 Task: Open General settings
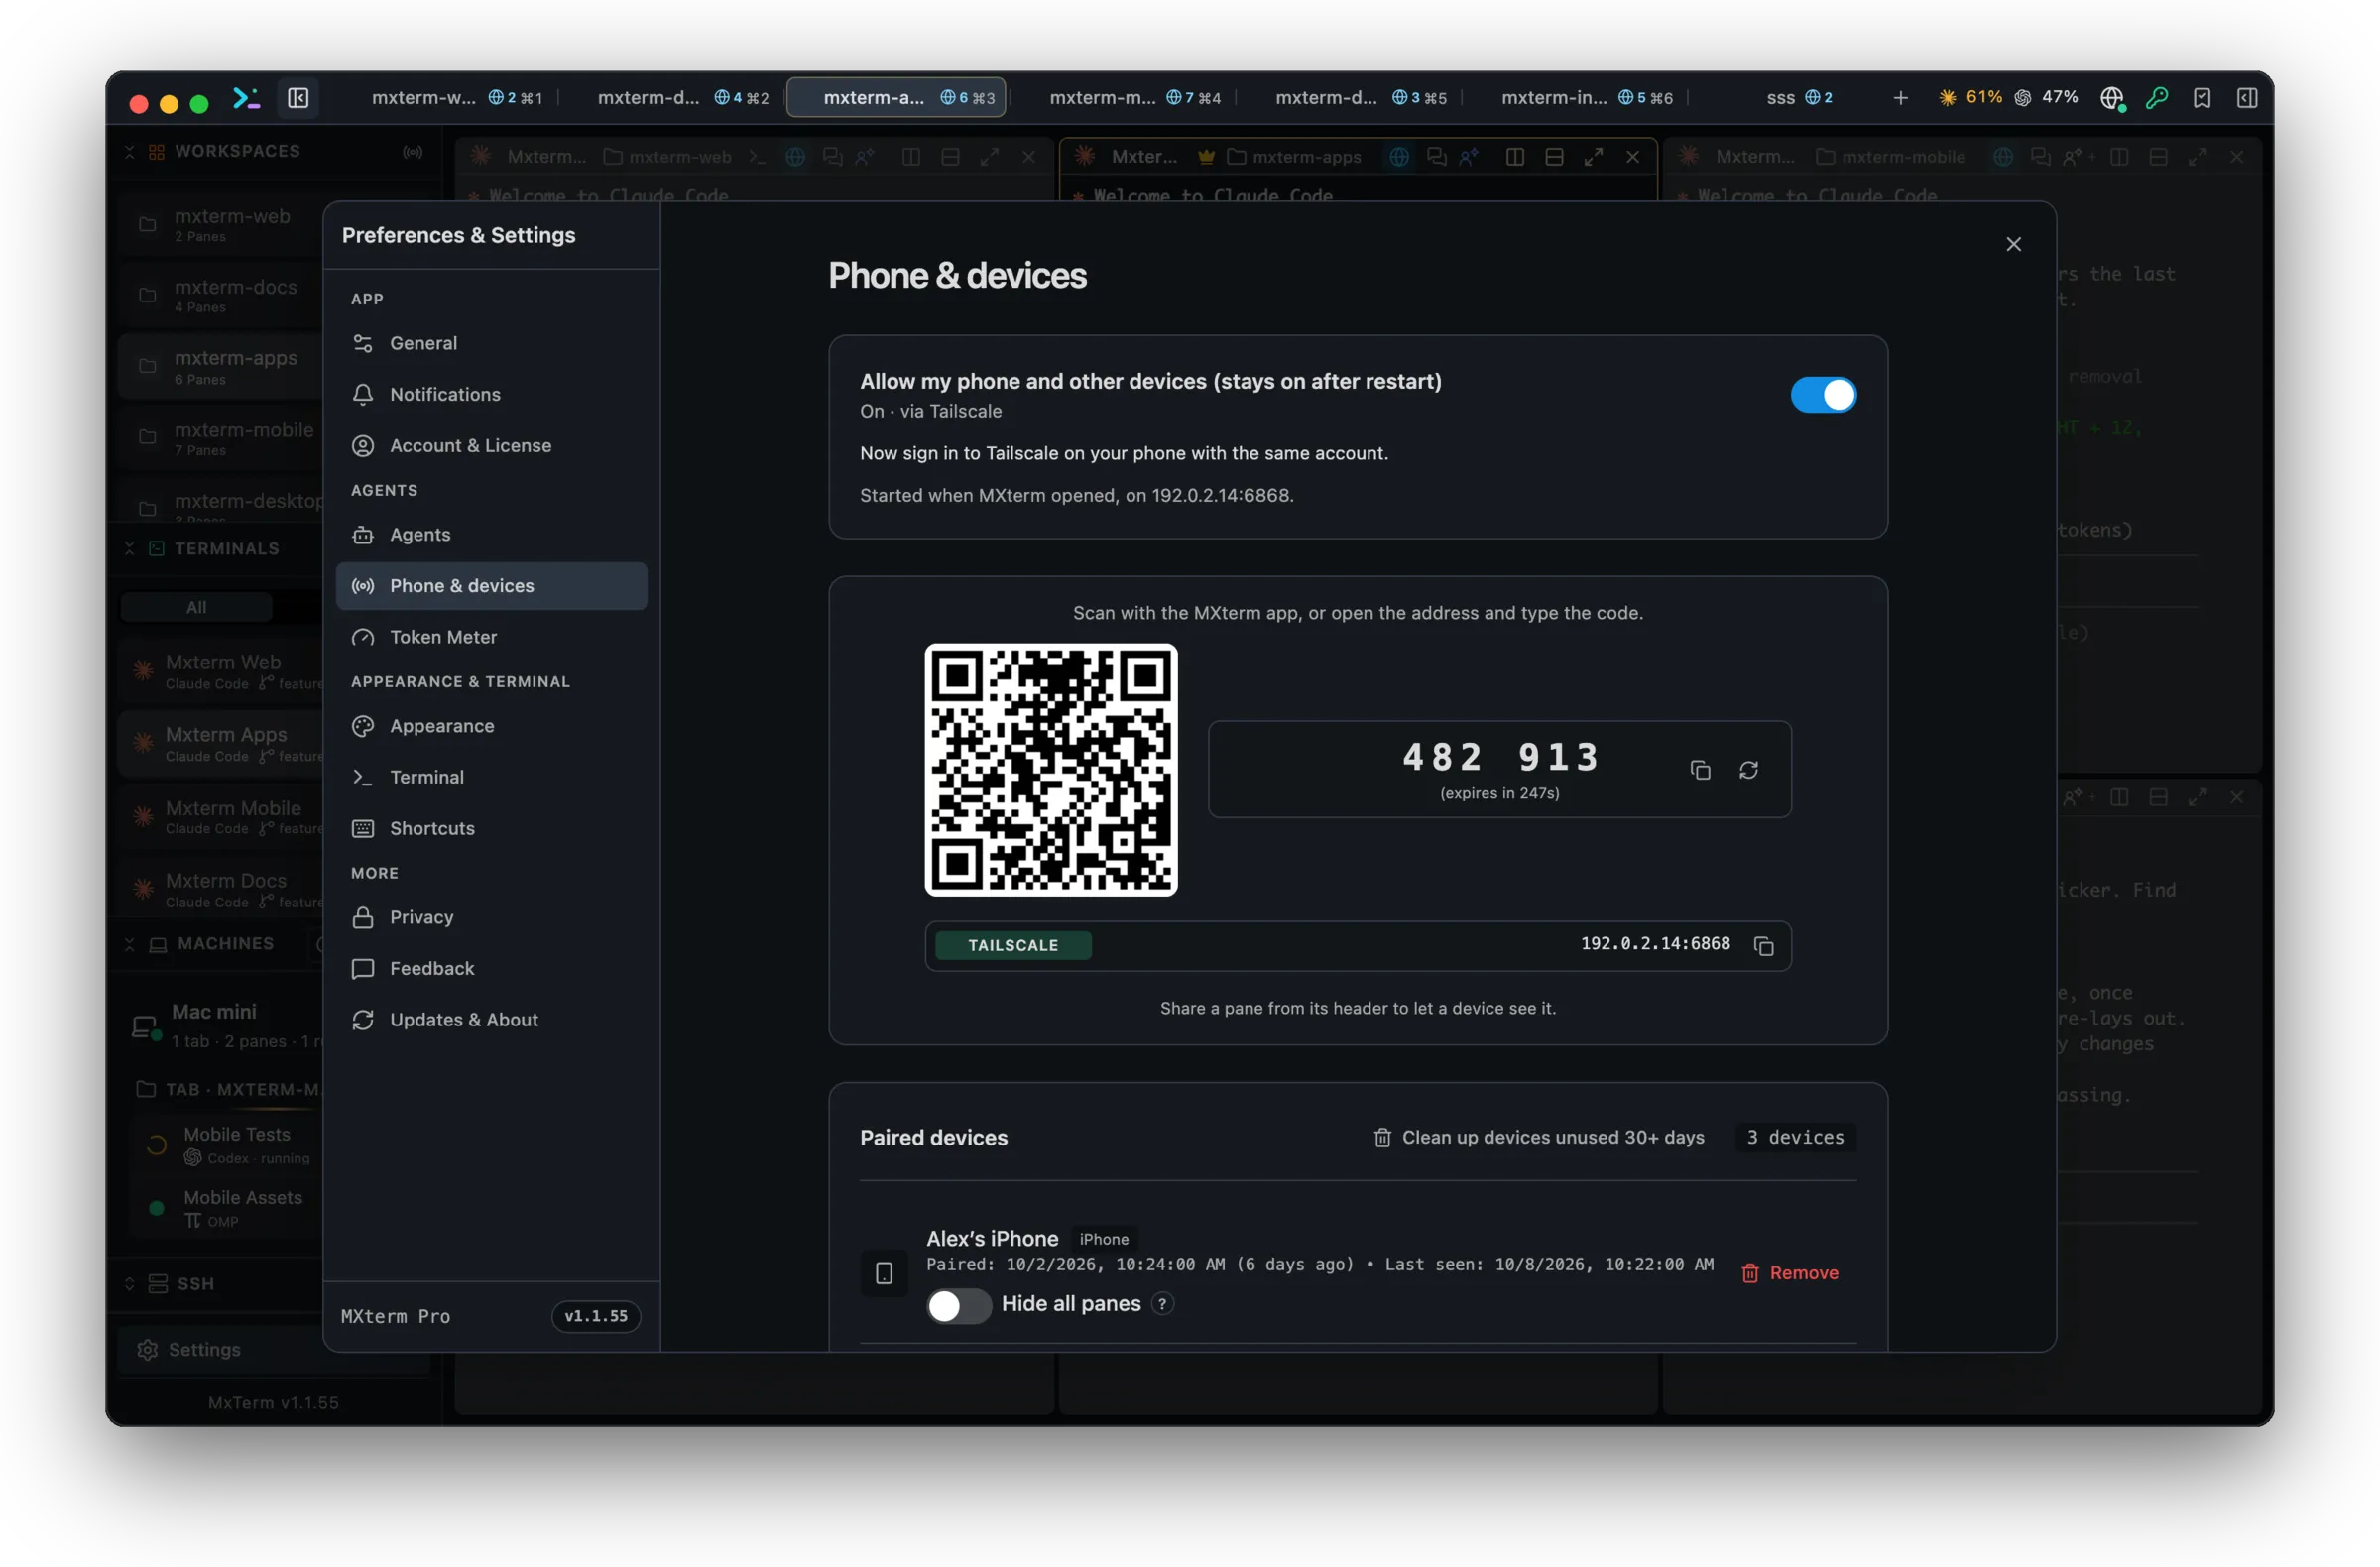(x=491, y=343)
